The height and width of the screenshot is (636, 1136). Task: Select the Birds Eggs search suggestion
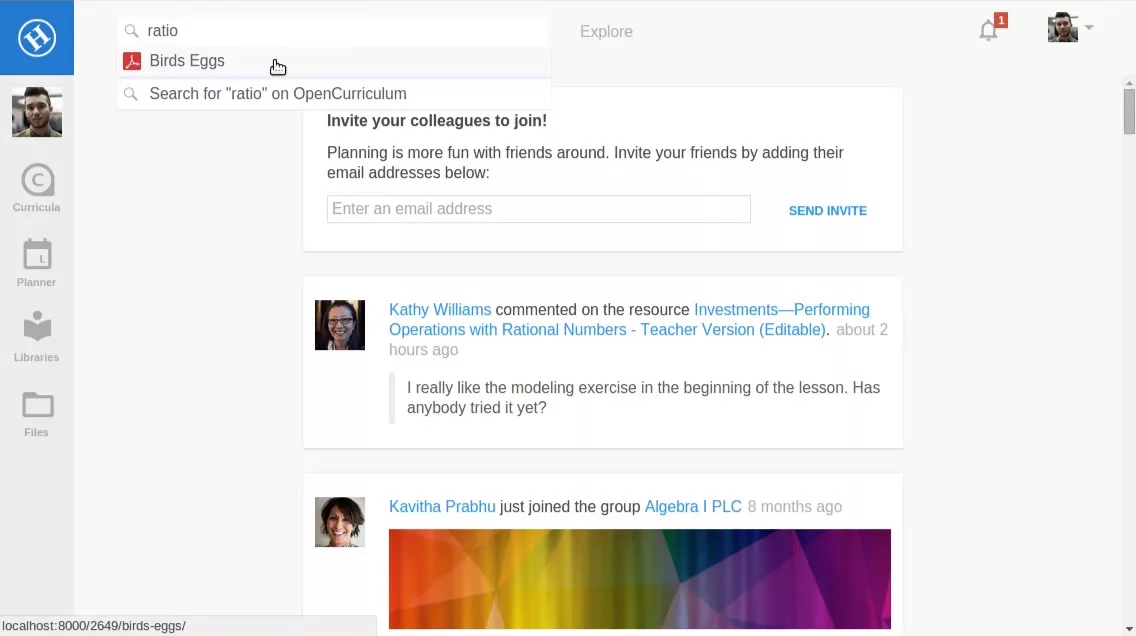pyautogui.click(x=333, y=61)
